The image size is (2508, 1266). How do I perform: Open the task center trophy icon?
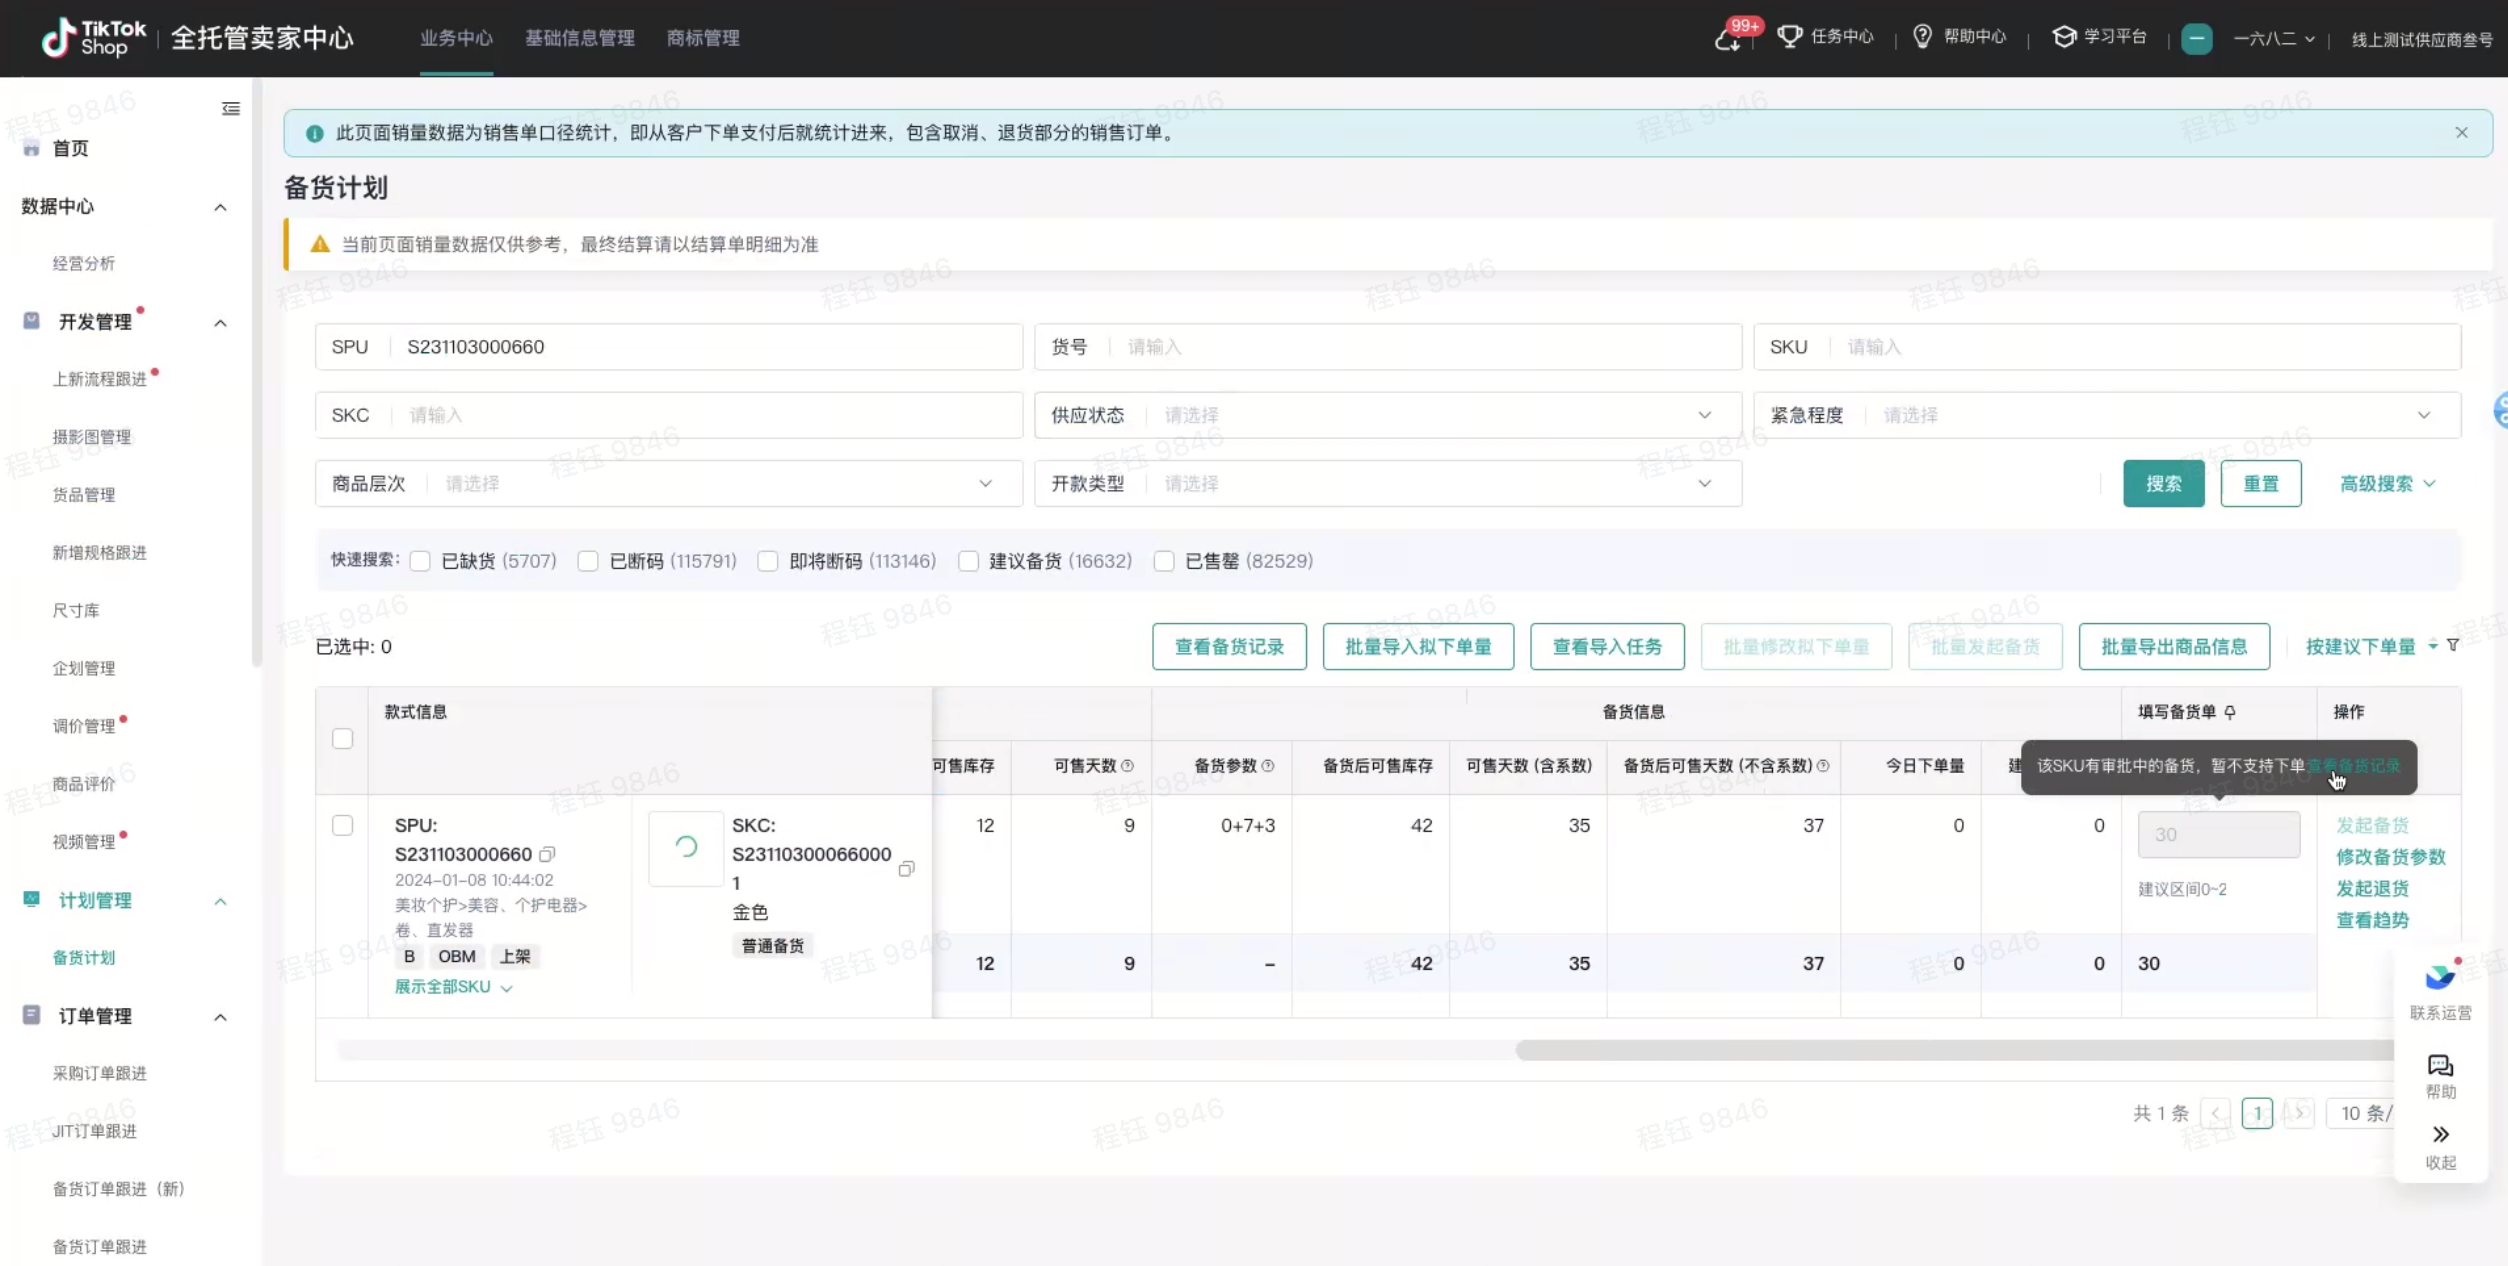pyautogui.click(x=1789, y=37)
